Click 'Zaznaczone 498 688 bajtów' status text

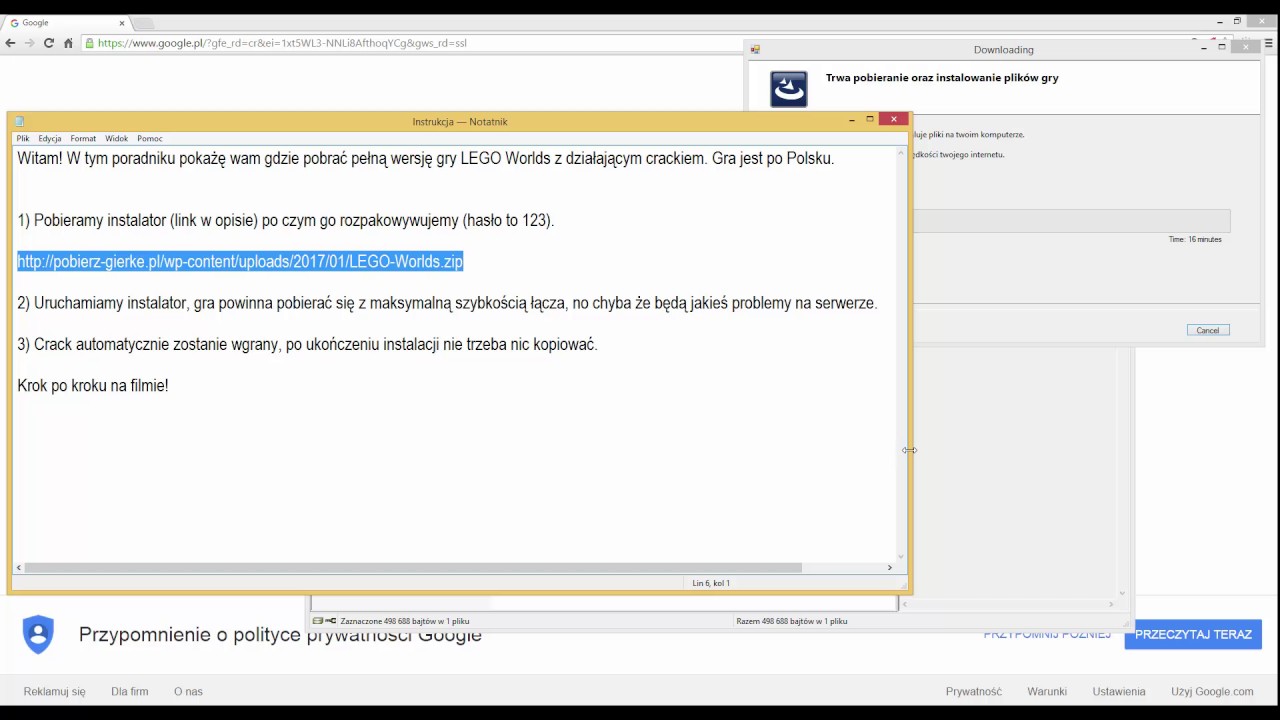[405, 621]
